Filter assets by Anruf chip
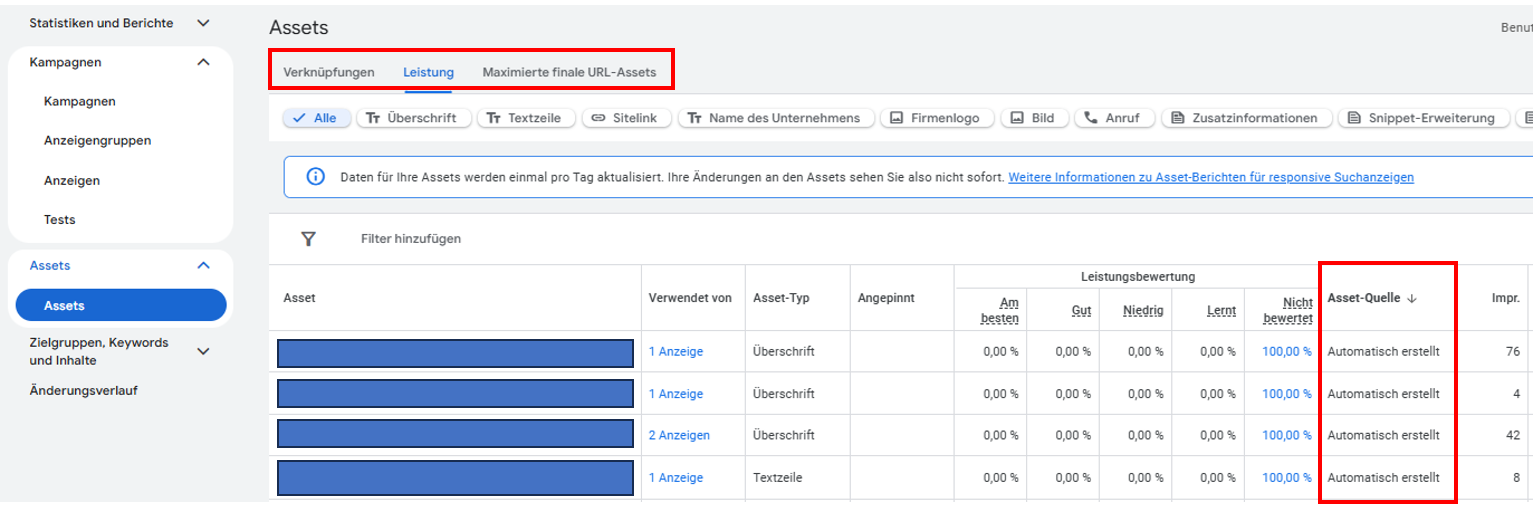 [x=1115, y=118]
